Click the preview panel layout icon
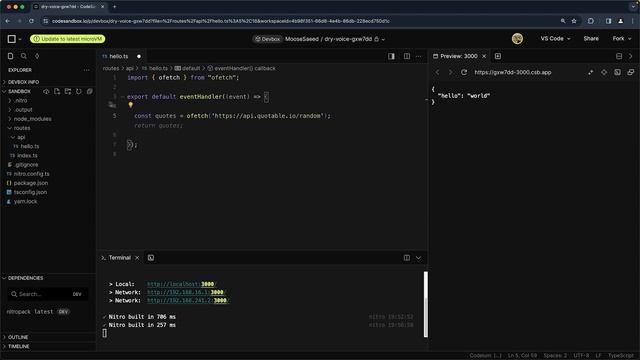Viewport: 640px width, 360px height. click(619, 56)
